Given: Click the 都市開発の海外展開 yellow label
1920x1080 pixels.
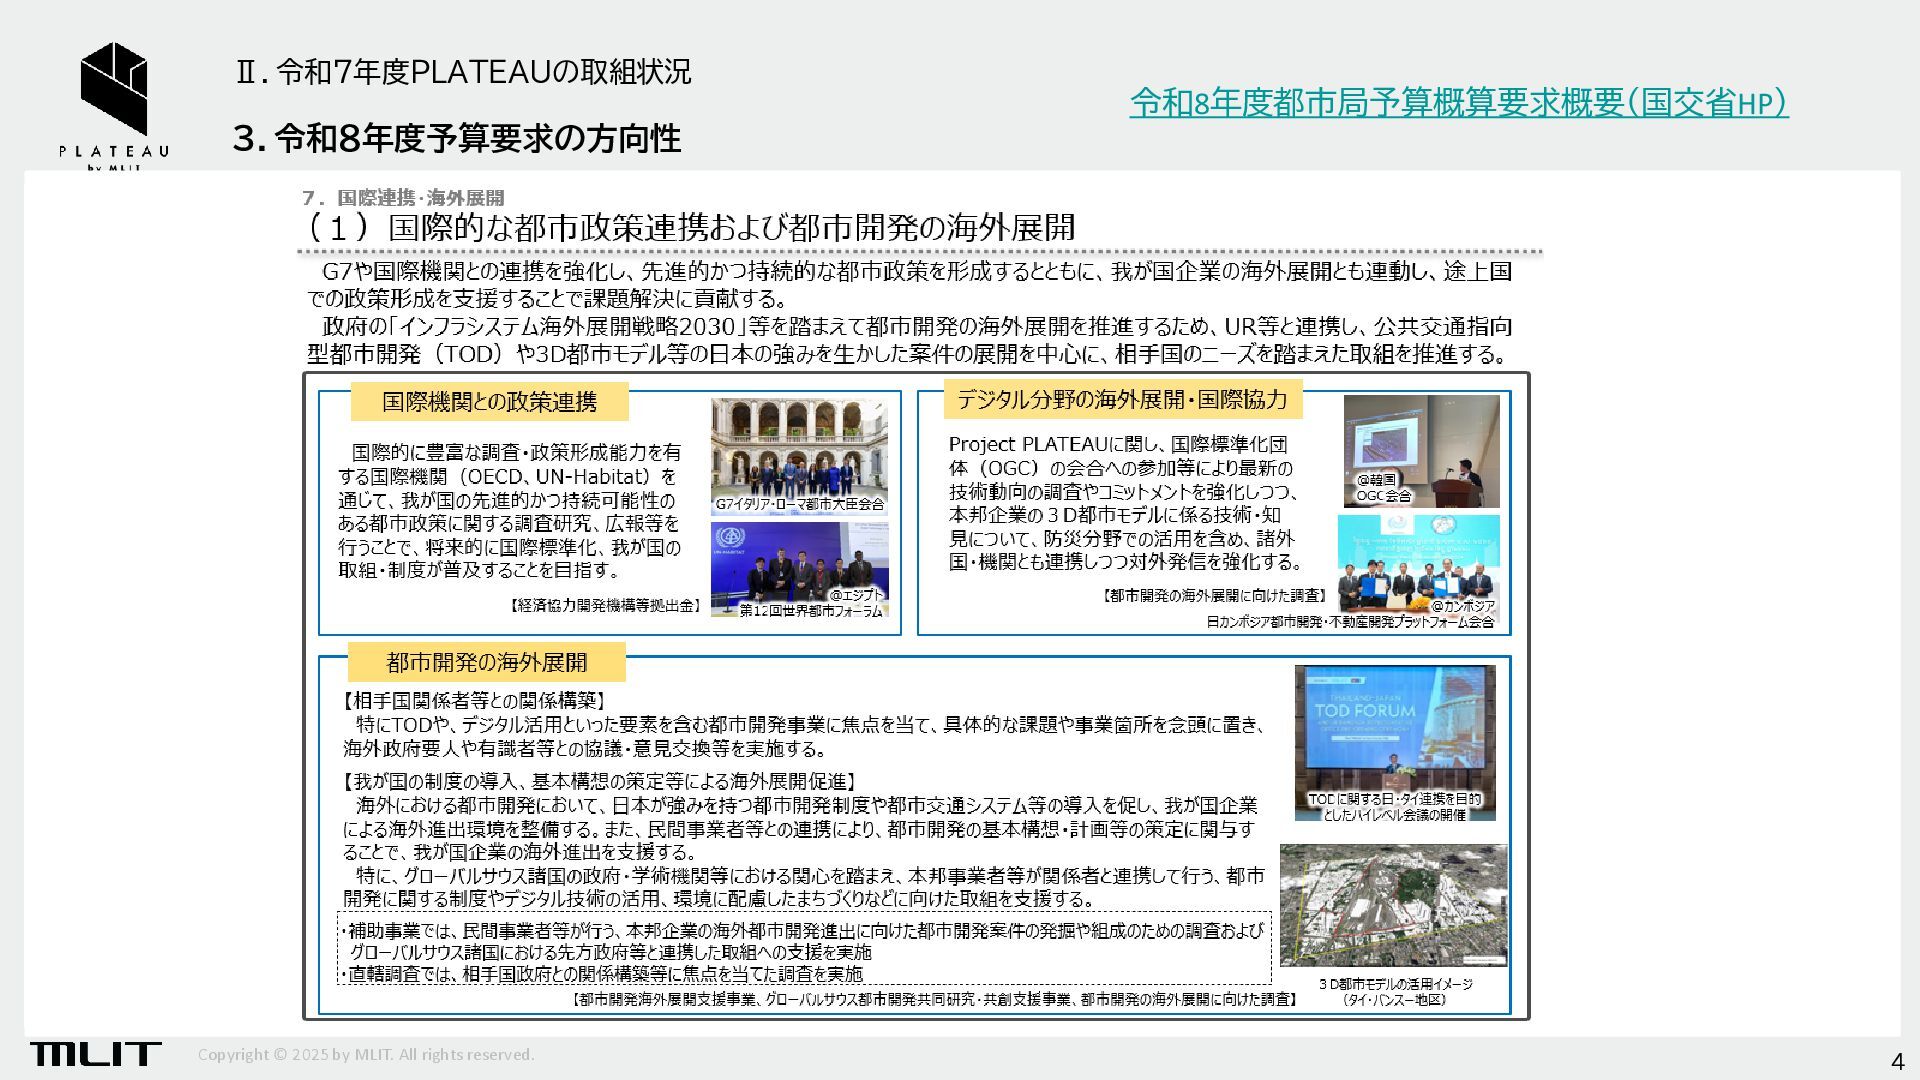Looking at the screenshot, I should coord(486,662).
